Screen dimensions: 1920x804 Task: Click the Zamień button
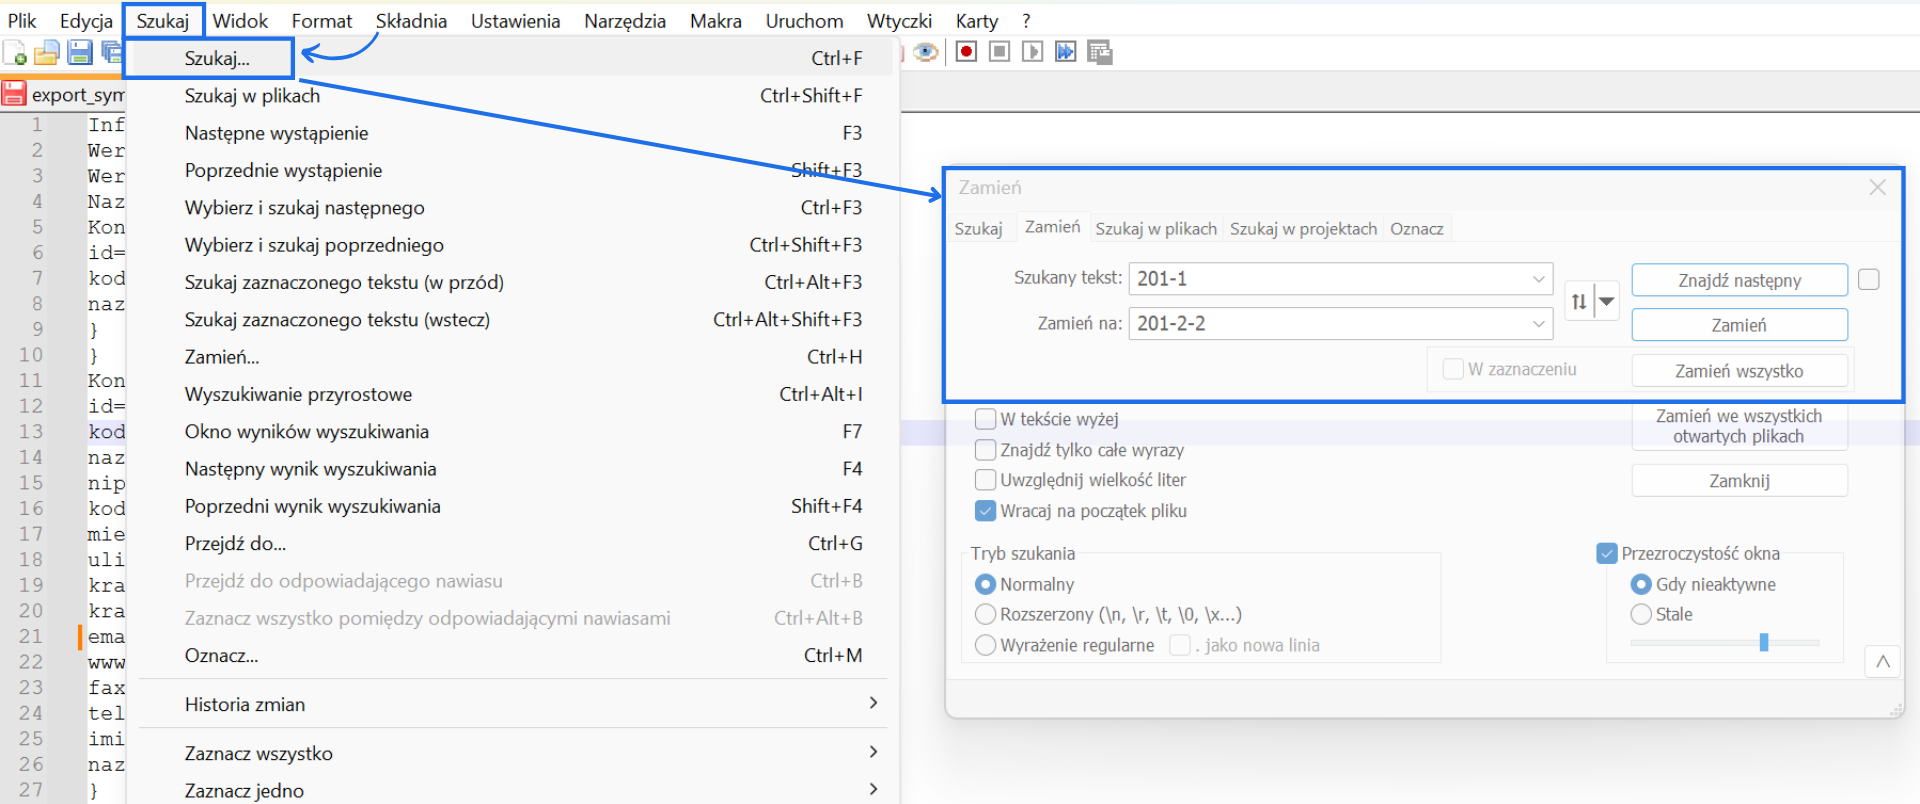[1739, 325]
